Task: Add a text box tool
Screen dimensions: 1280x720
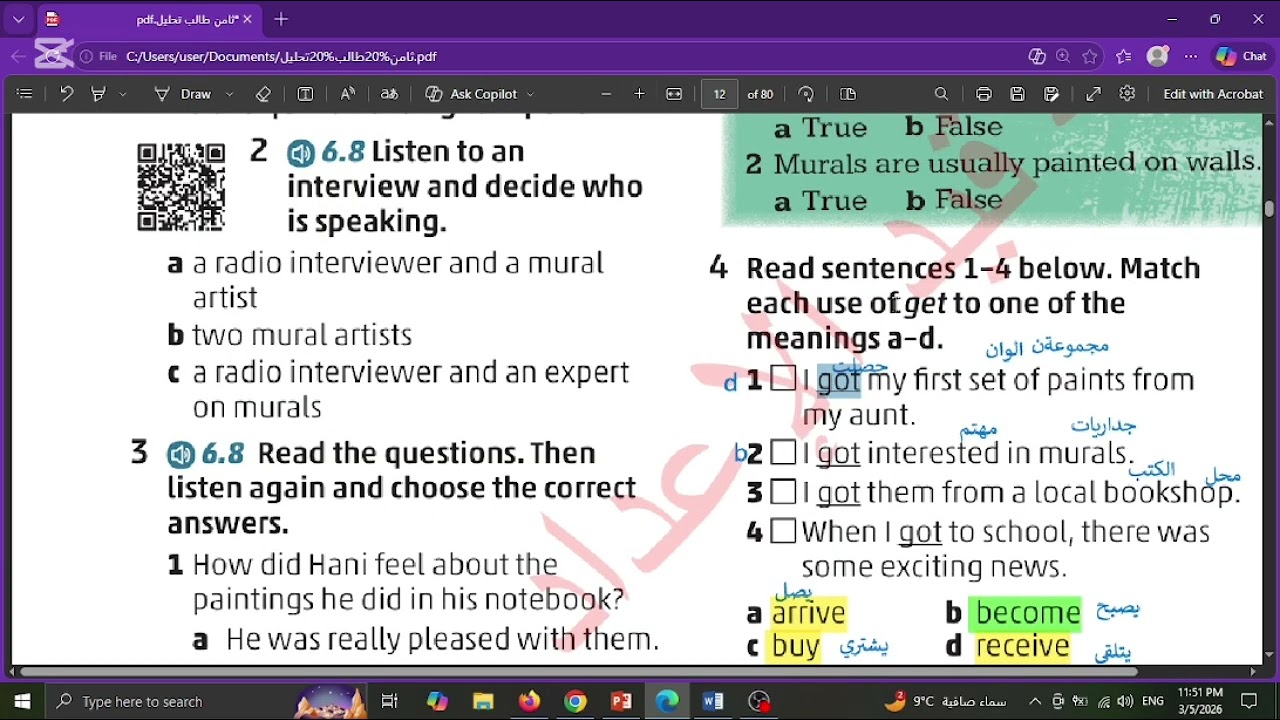Action: tap(306, 94)
